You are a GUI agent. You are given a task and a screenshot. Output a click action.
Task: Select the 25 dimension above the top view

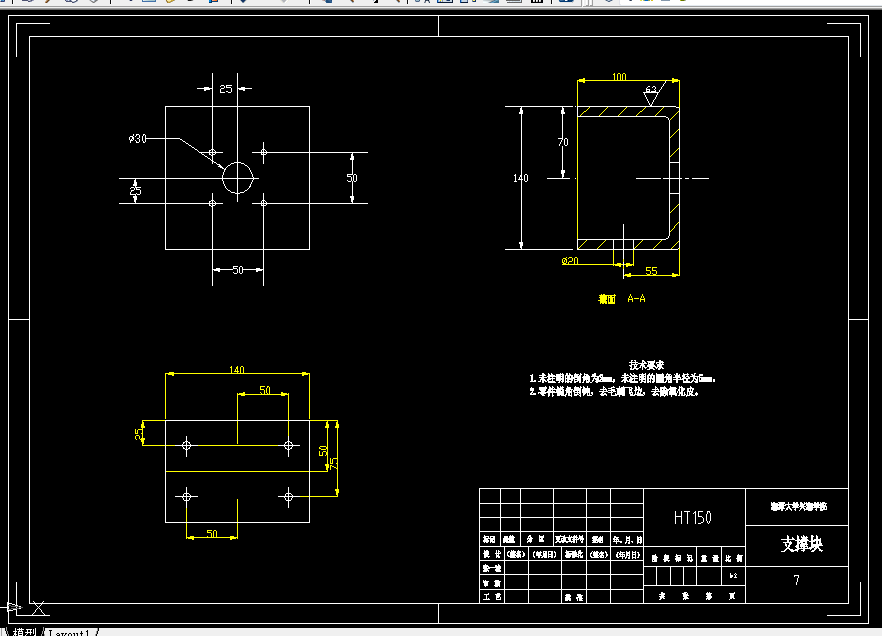[x=226, y=89]
